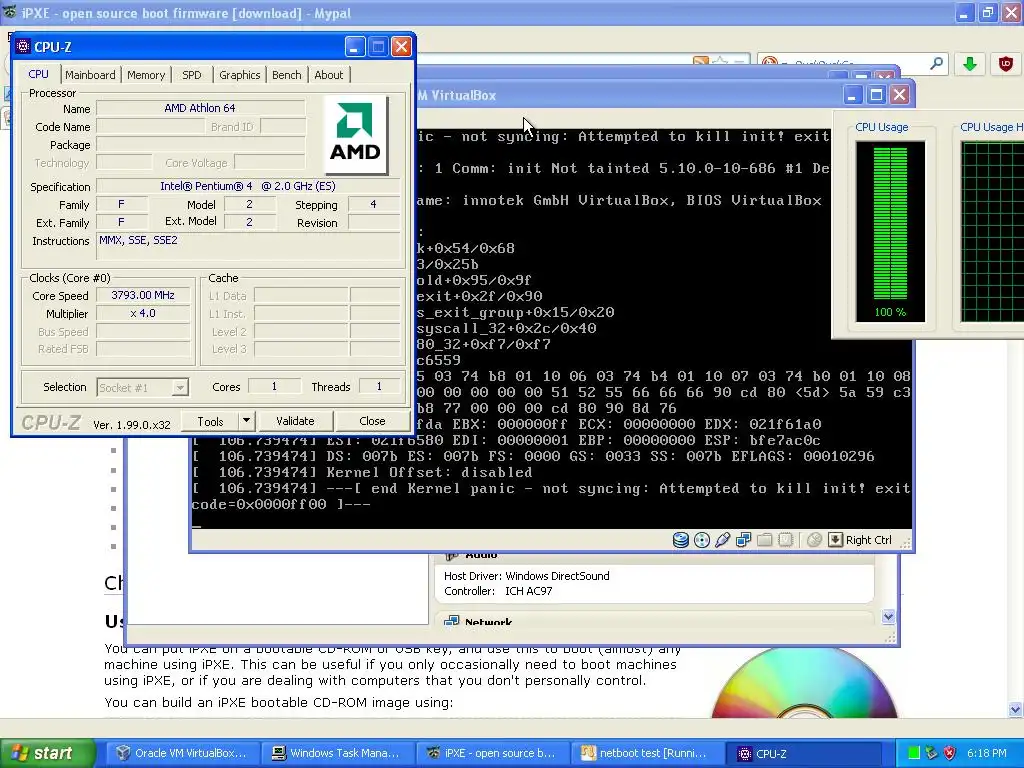This screenshot has height=768, width=1024.
Task: Select the Intel Pentium 4 specification text
Action: [248, 187]
